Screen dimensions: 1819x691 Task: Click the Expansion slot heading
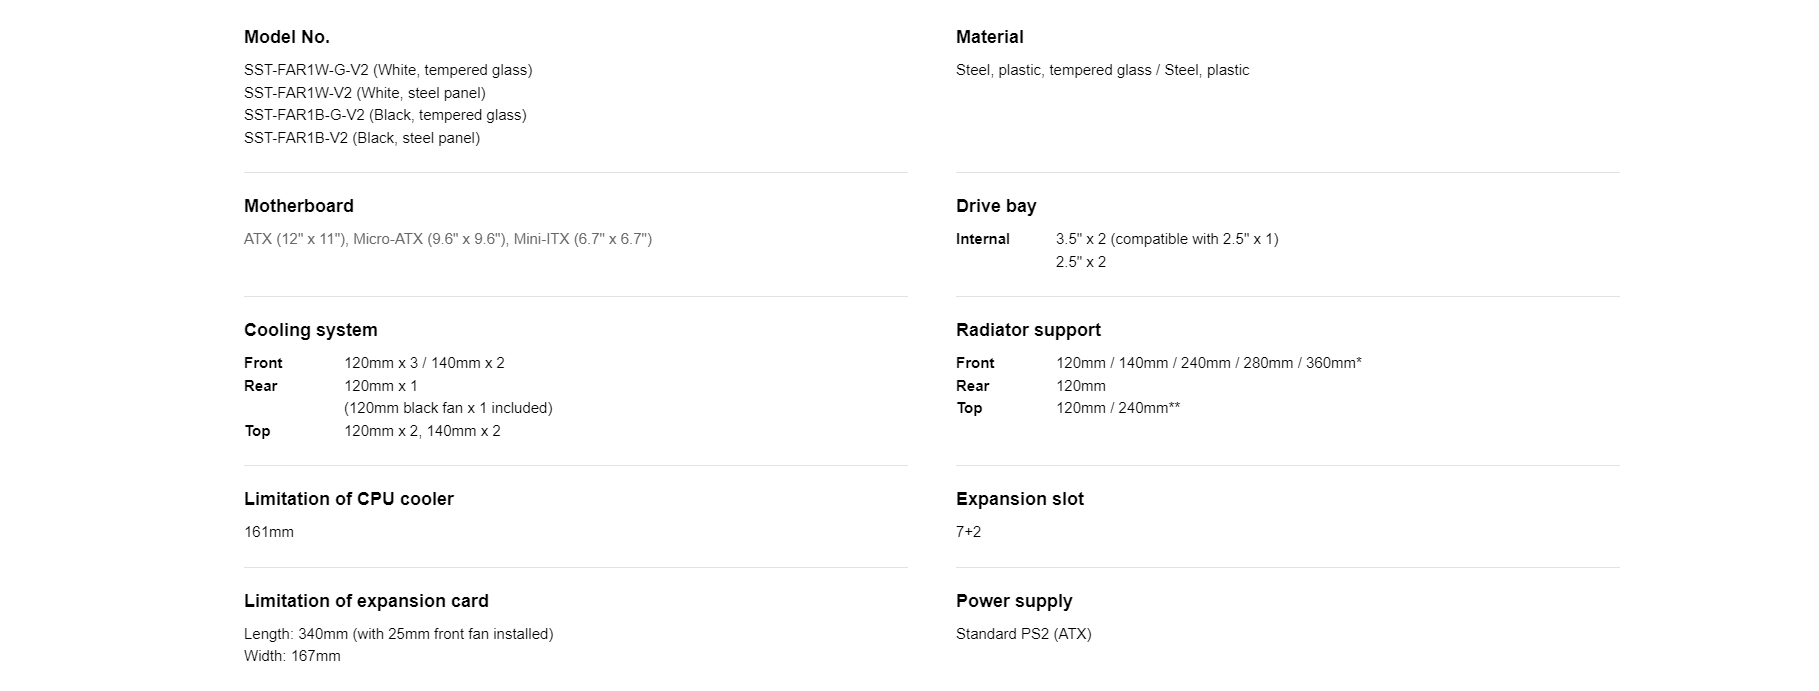(1020, 499)
